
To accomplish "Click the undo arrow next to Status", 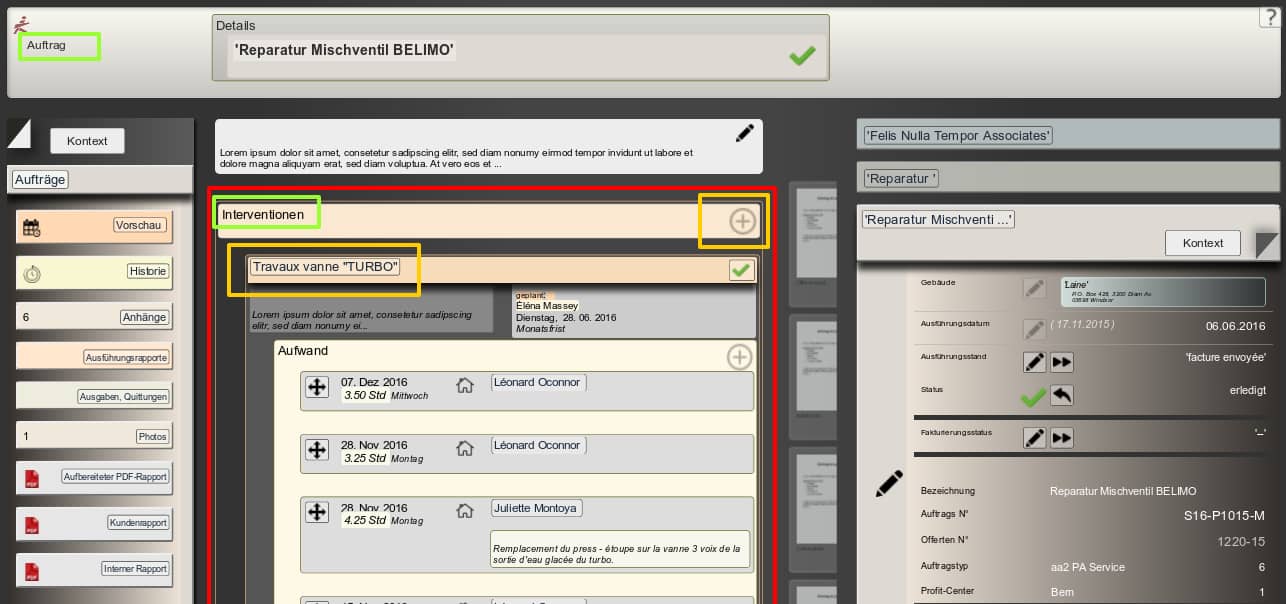I will click(1061, 395).
